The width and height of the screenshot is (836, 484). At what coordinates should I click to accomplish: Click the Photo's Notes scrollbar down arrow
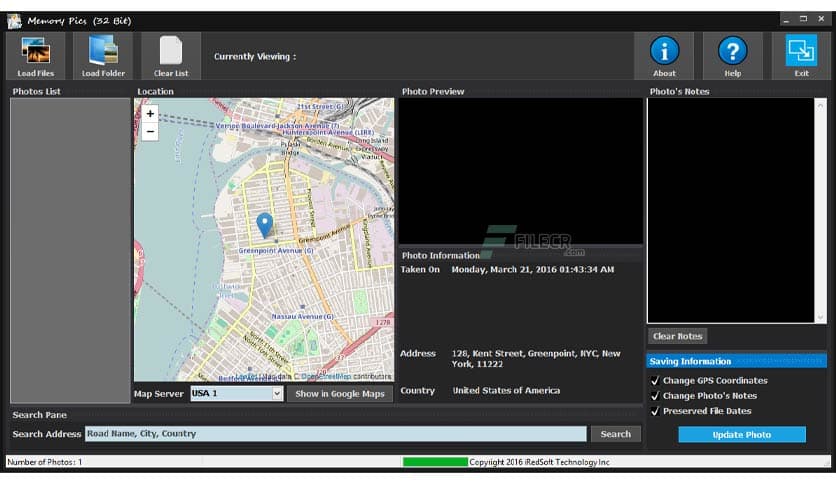(820, 317)
